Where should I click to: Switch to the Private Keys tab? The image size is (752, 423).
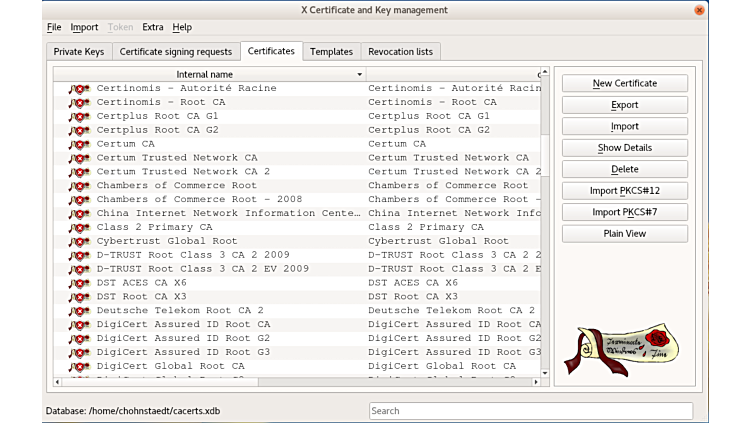[78, 51]
